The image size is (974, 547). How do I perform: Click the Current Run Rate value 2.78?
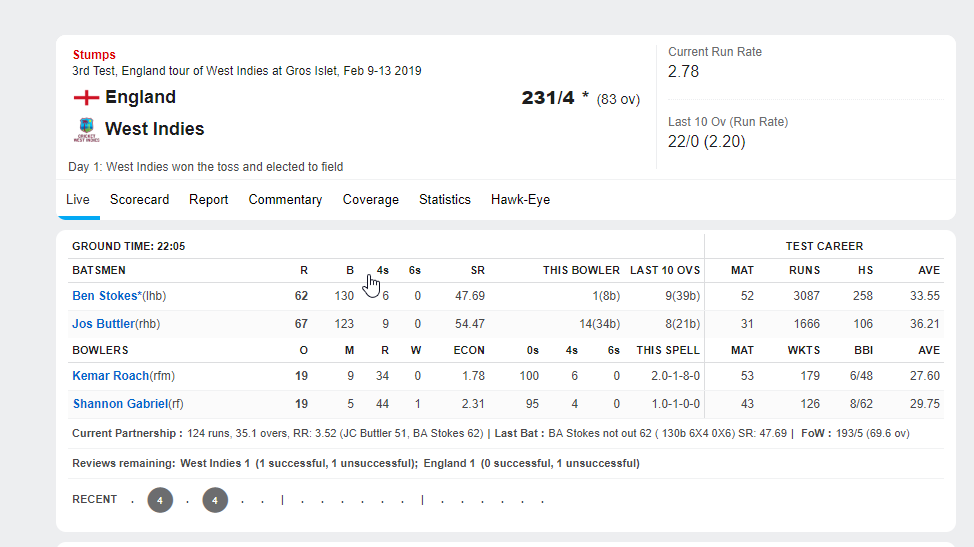(683, 71)
